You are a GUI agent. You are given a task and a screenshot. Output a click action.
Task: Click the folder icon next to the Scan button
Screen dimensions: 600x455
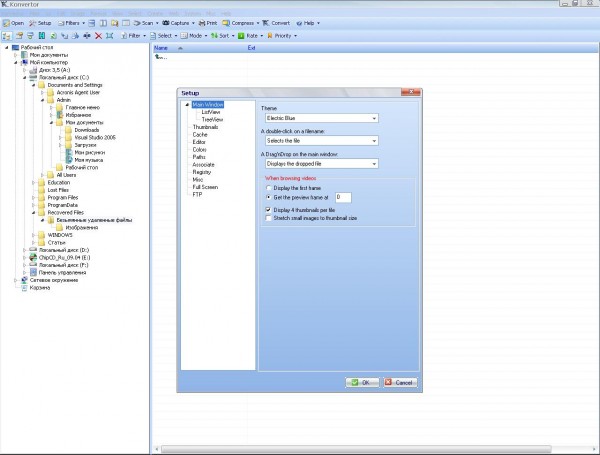pyautogui.click(x=114, y=23)
